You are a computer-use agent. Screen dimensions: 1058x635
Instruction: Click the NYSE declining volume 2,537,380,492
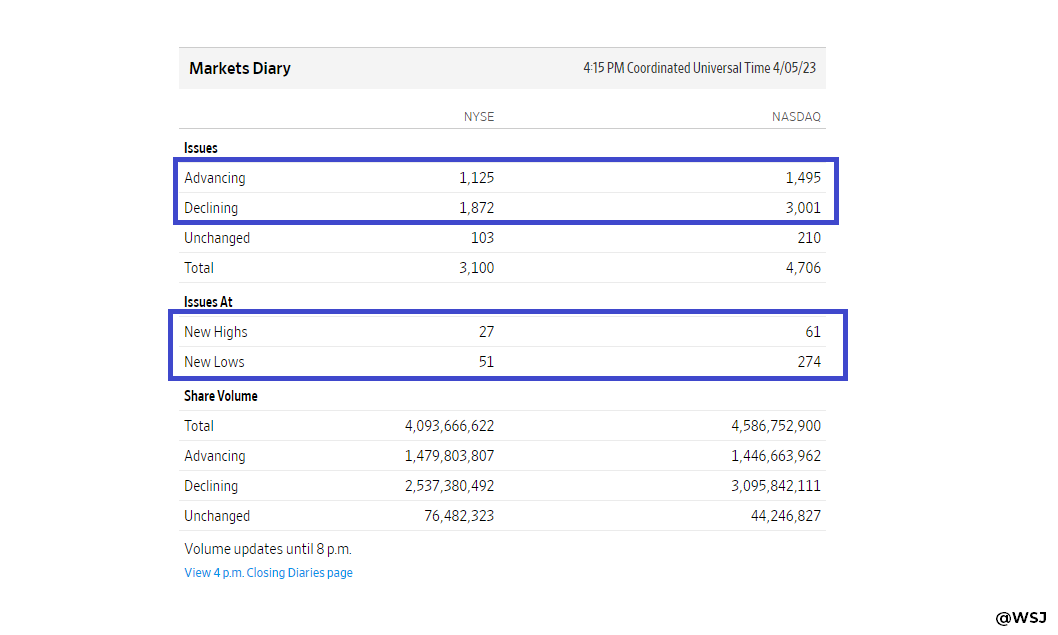449,486
